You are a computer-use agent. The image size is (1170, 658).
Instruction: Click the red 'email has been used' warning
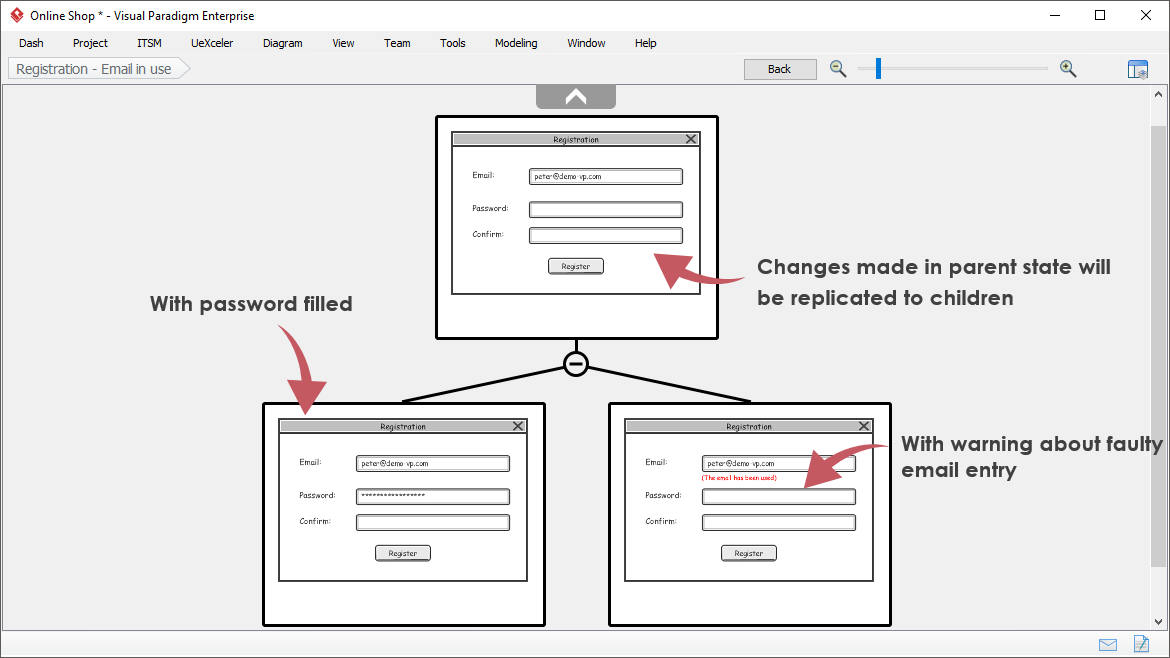pyautogui.click(x=739, y=477)
